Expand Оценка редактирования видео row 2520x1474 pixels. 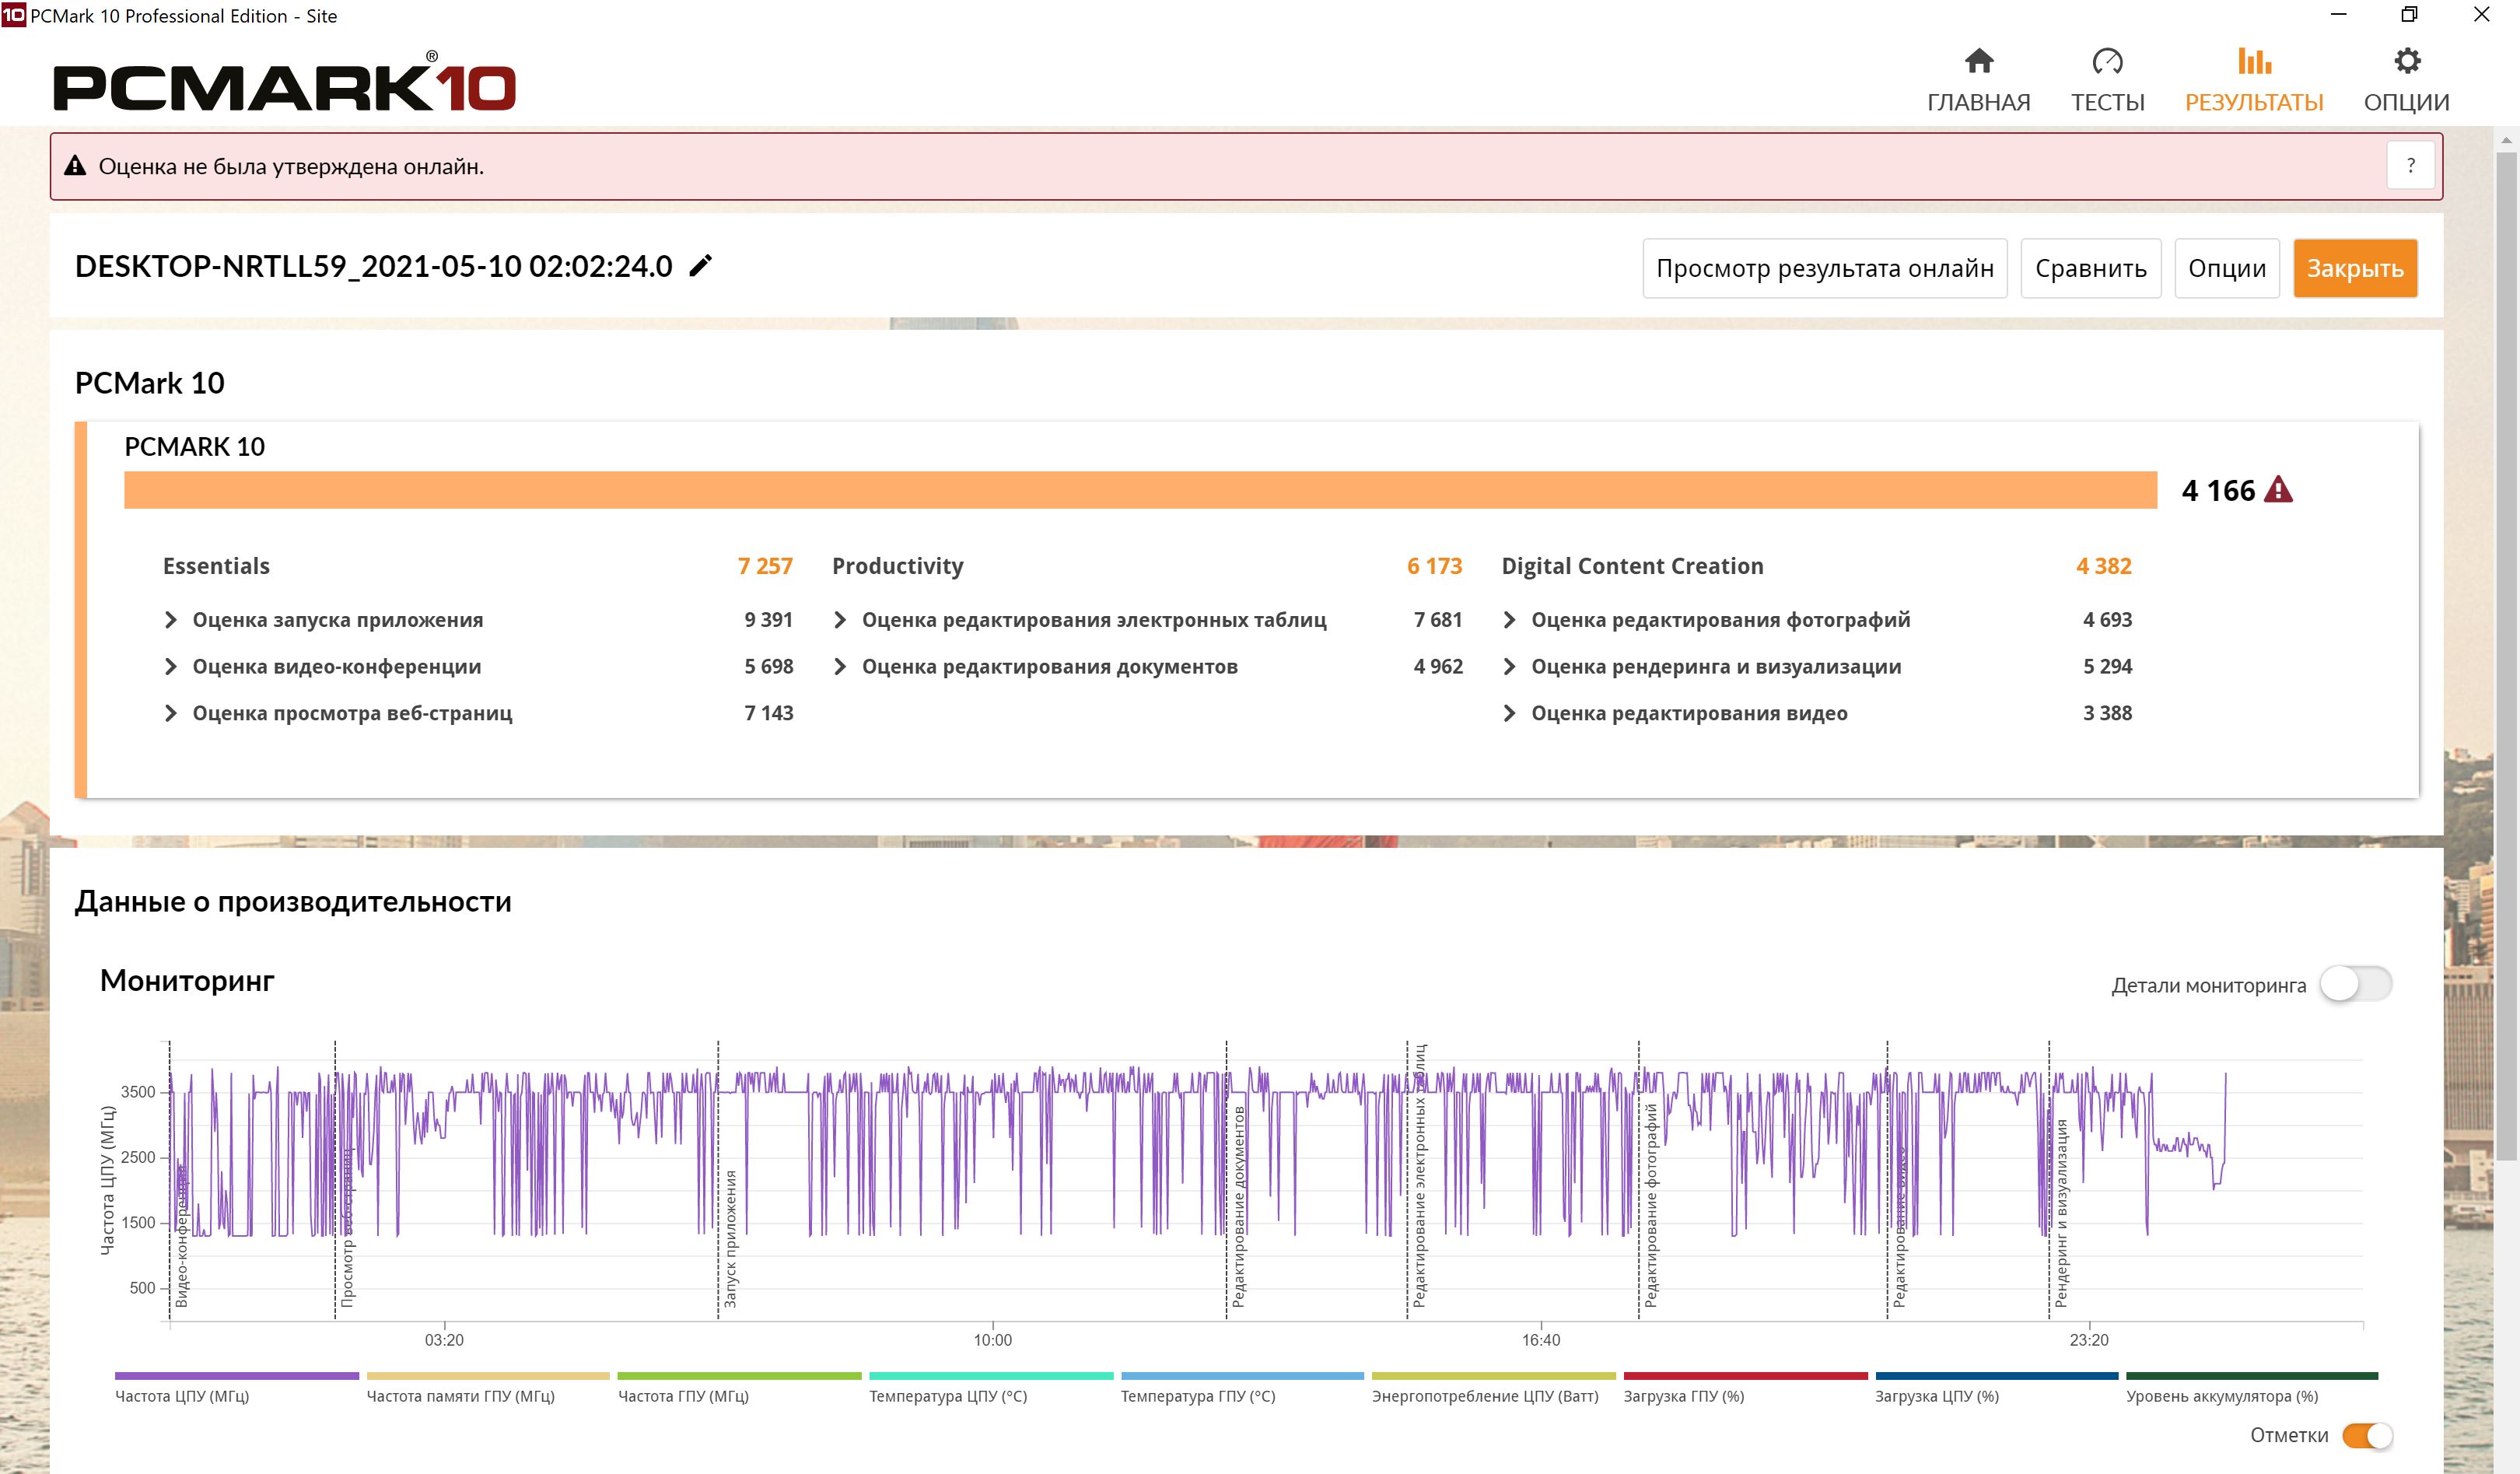[1509, 713]
